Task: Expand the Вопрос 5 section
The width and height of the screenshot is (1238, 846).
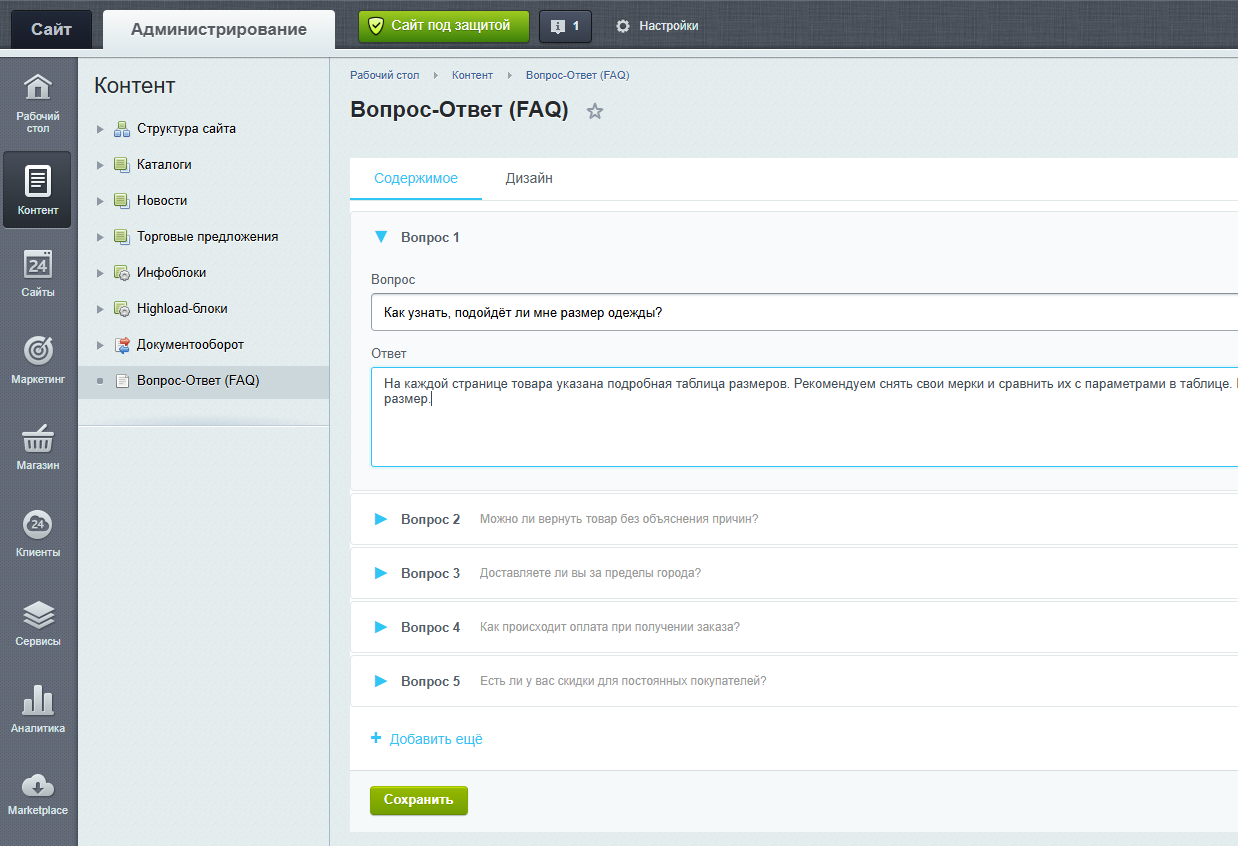Action: click(380, 681)
